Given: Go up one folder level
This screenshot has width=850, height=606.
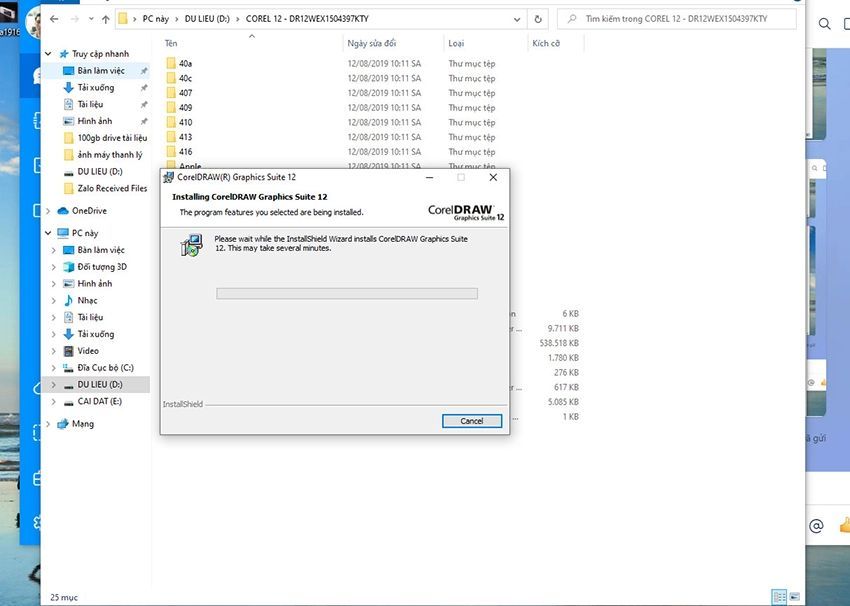Looking at the screenshot, I should tap(106, 19).
